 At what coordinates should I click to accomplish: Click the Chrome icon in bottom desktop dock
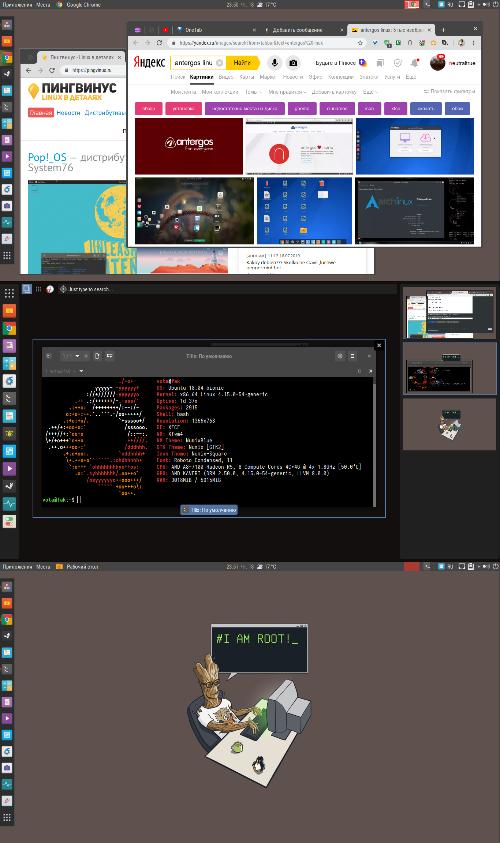7,620
